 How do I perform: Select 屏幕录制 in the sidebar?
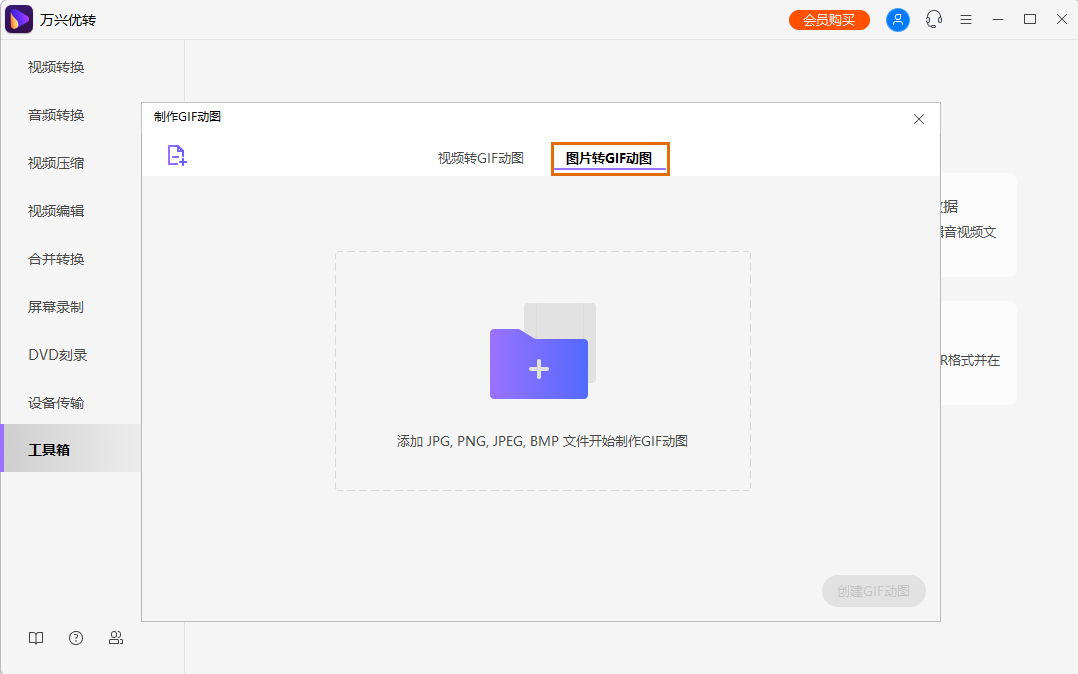coord(56,307)
